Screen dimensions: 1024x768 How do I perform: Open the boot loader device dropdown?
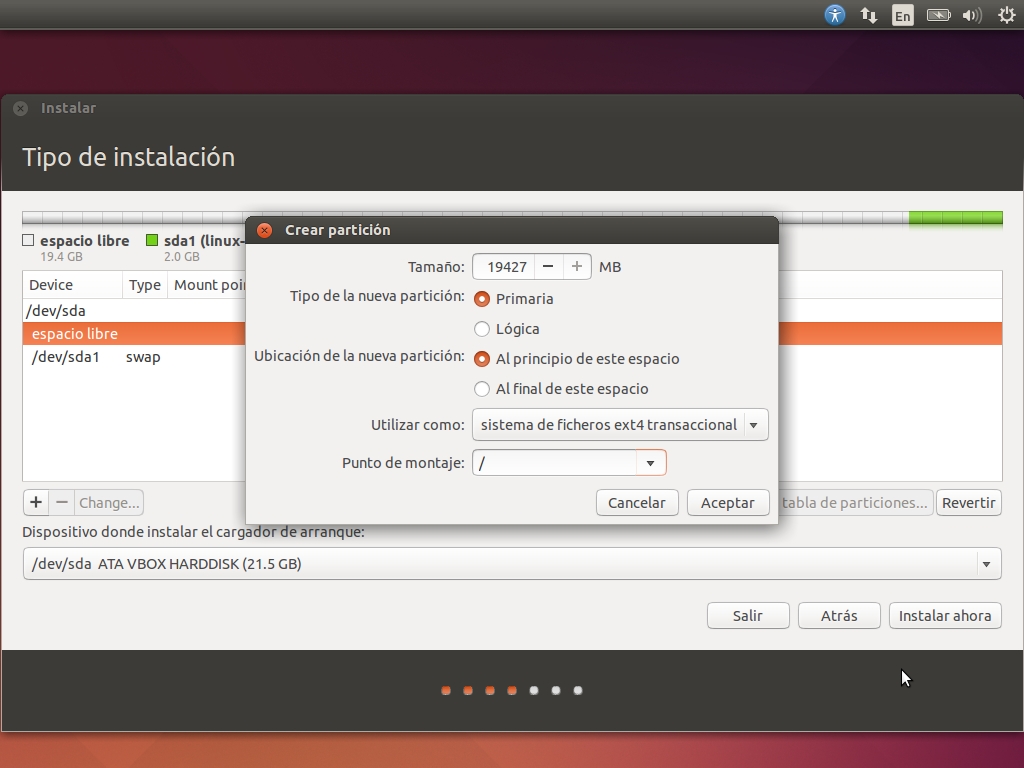click(x=985, y=563)
